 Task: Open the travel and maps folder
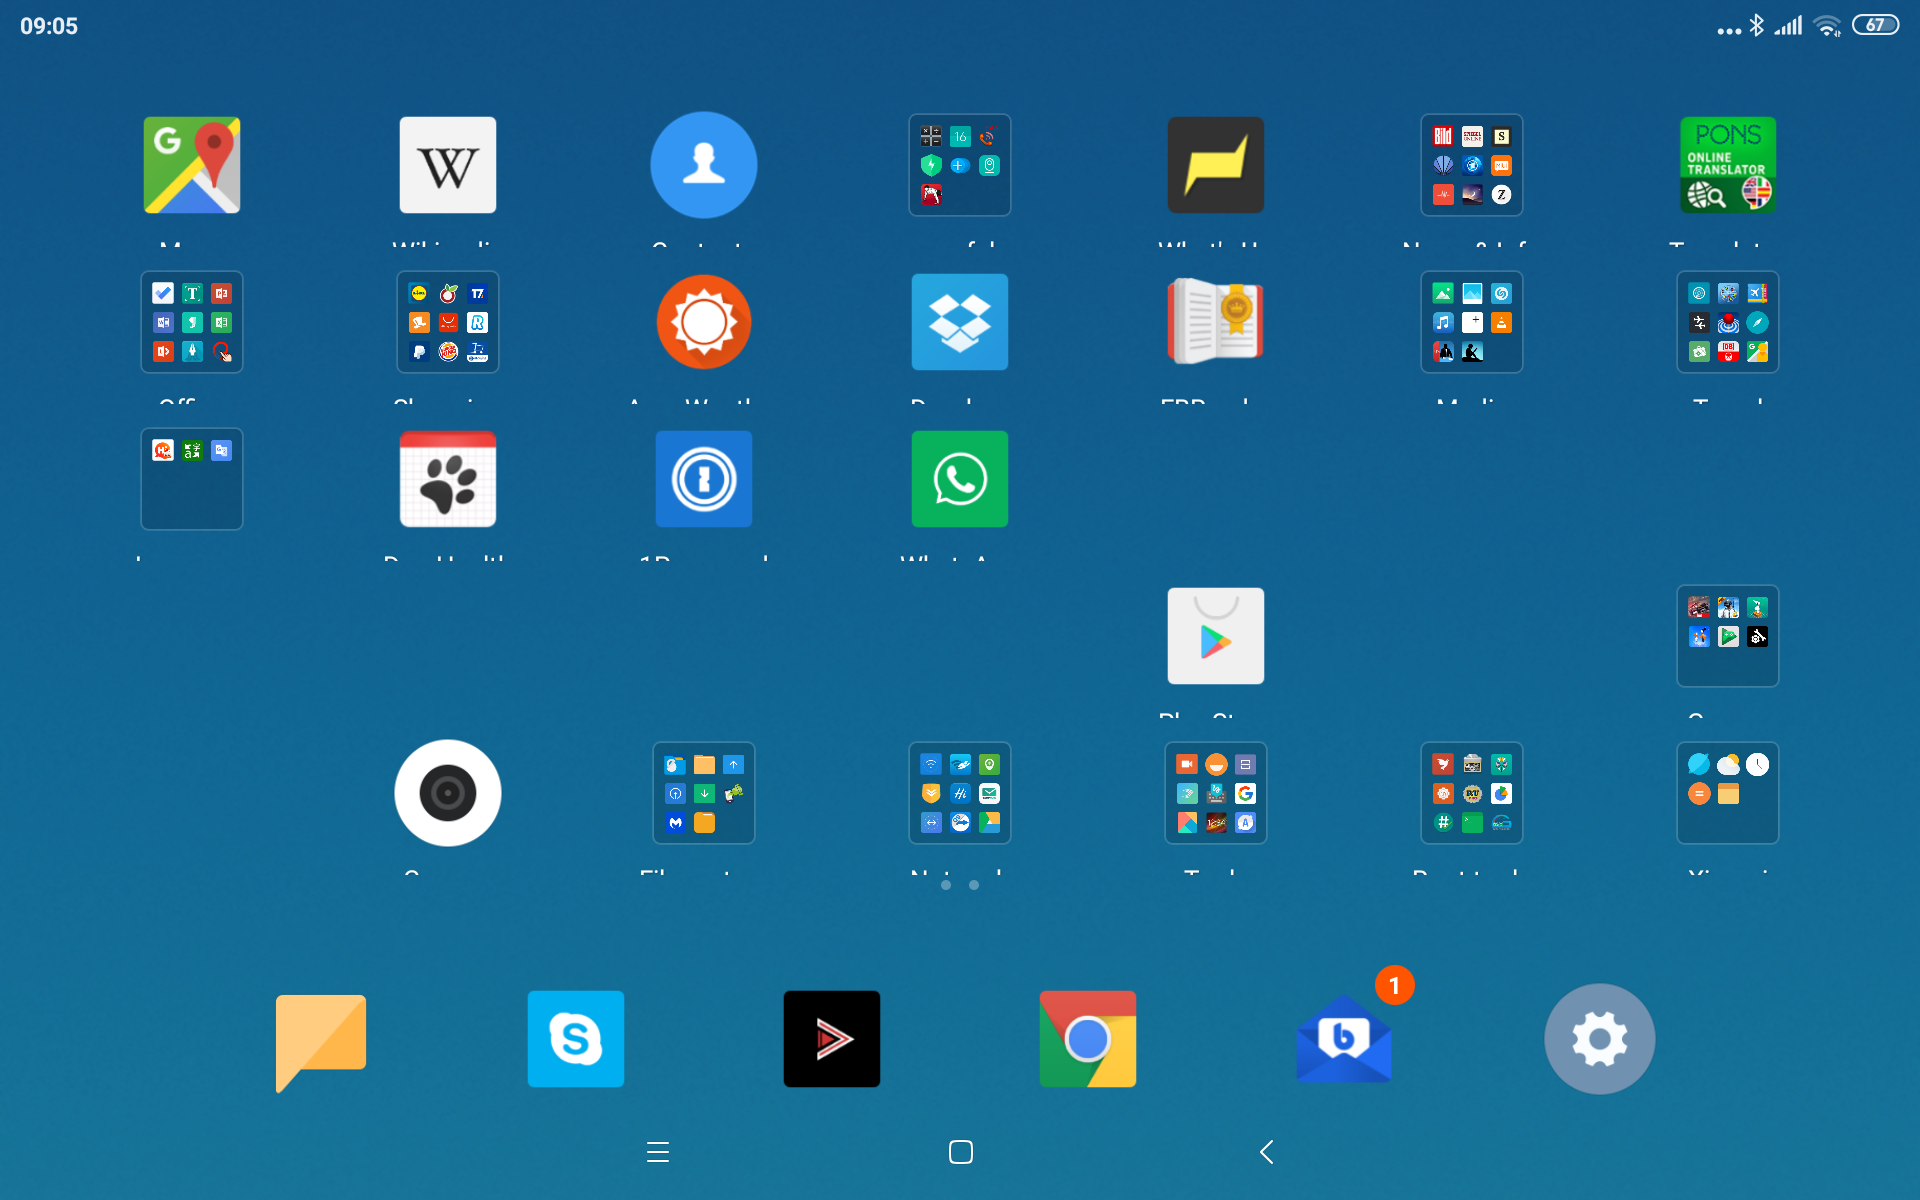[1728, 322]
